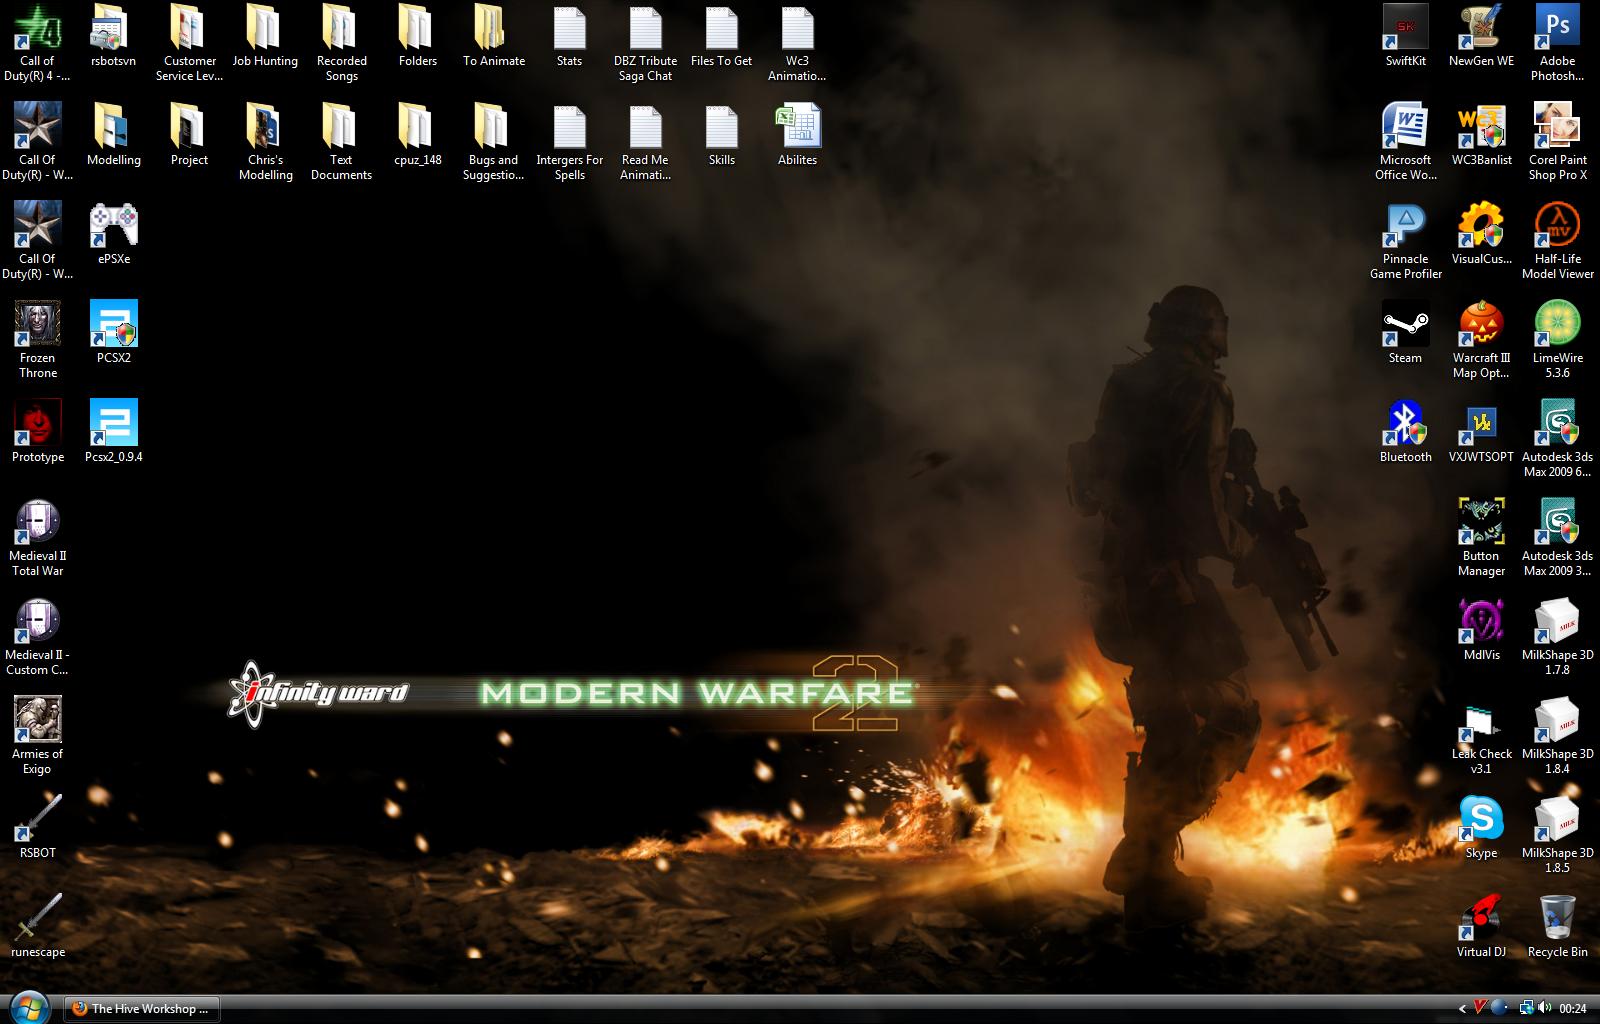Open the rsbotsvn desktop icon
This screenshot has width=1600, height=1024.
point(113,37)
